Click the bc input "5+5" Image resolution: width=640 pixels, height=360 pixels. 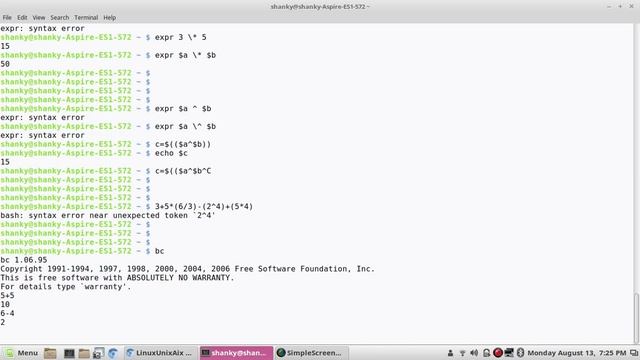[7, 296]
